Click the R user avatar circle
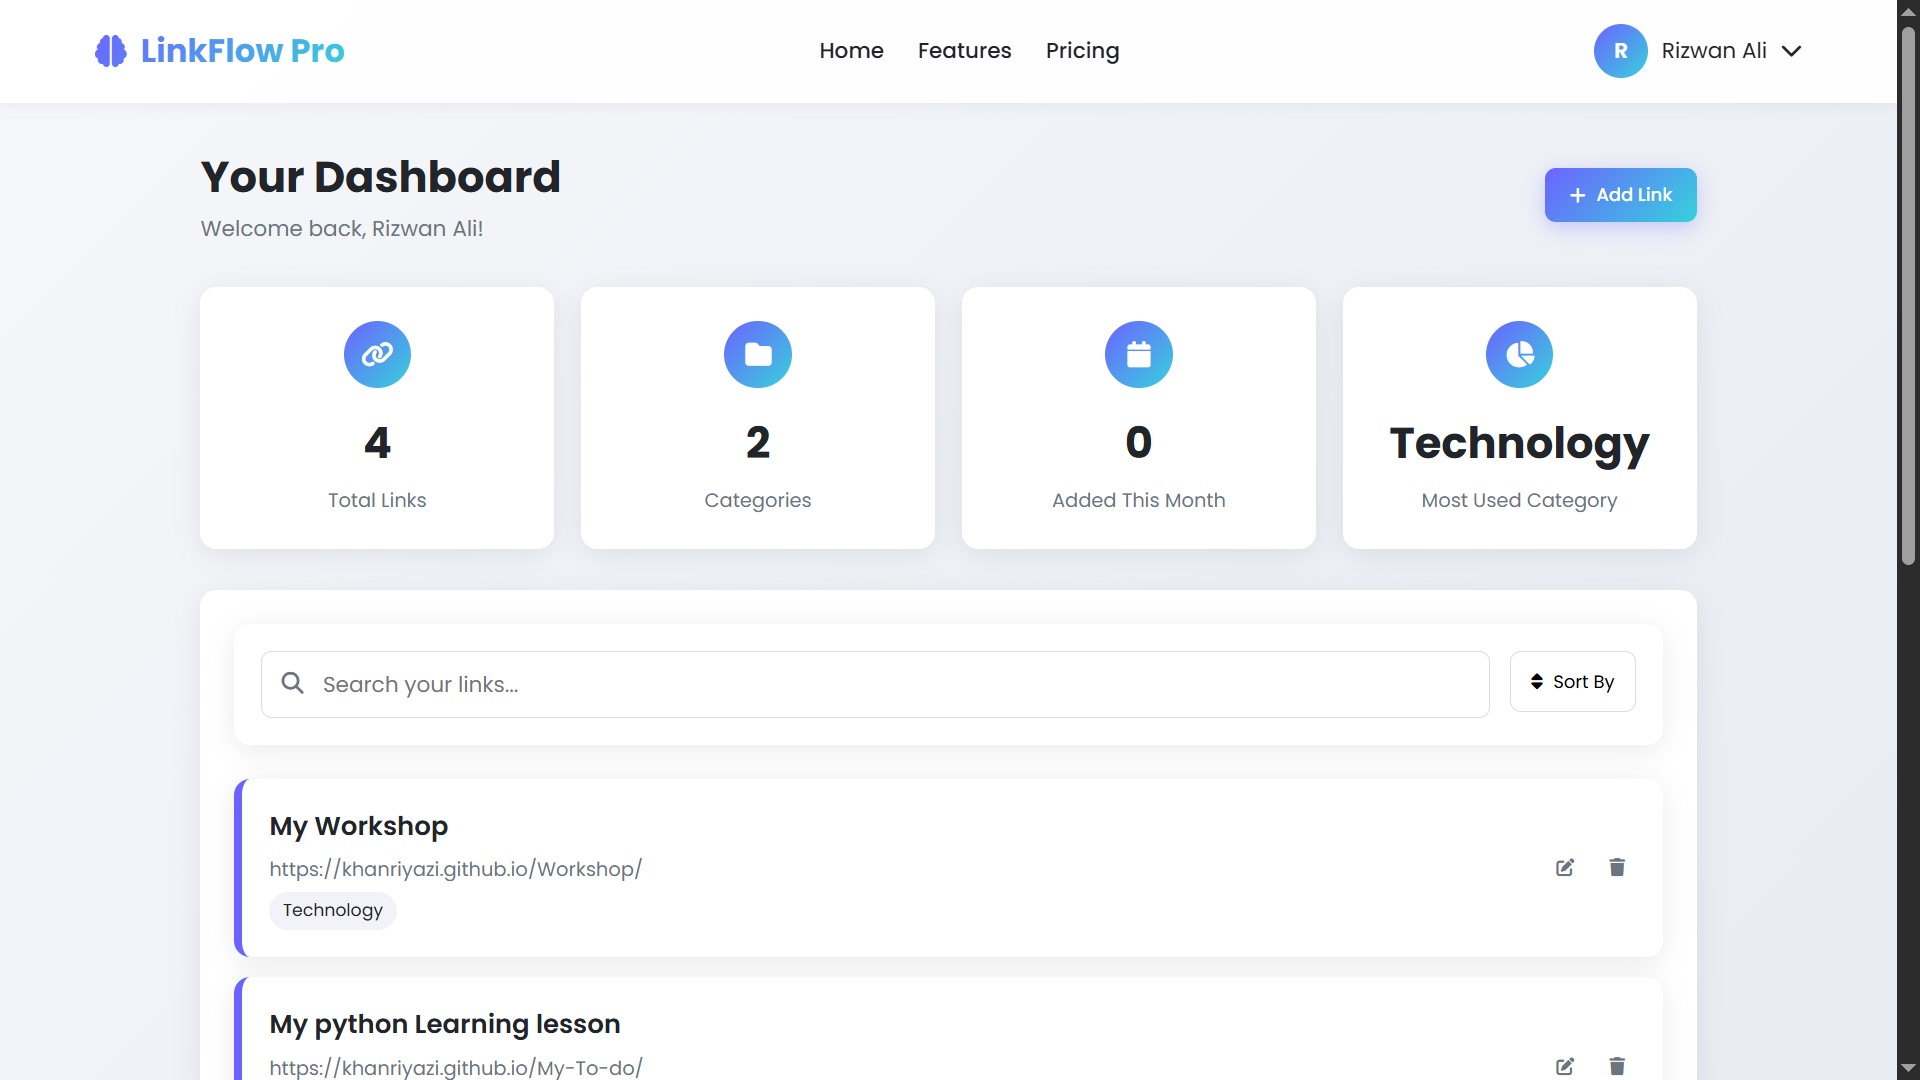 pyautogui.click(x=1620, y=51)
